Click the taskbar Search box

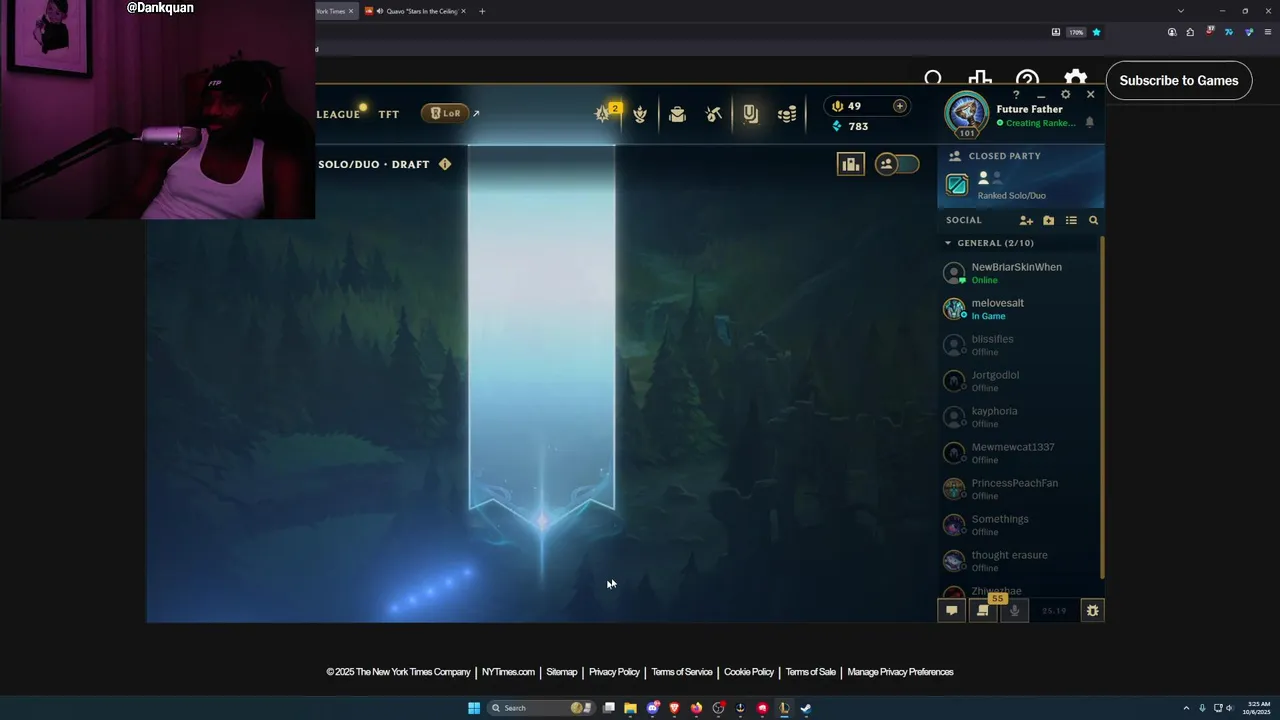coord(540,708)
